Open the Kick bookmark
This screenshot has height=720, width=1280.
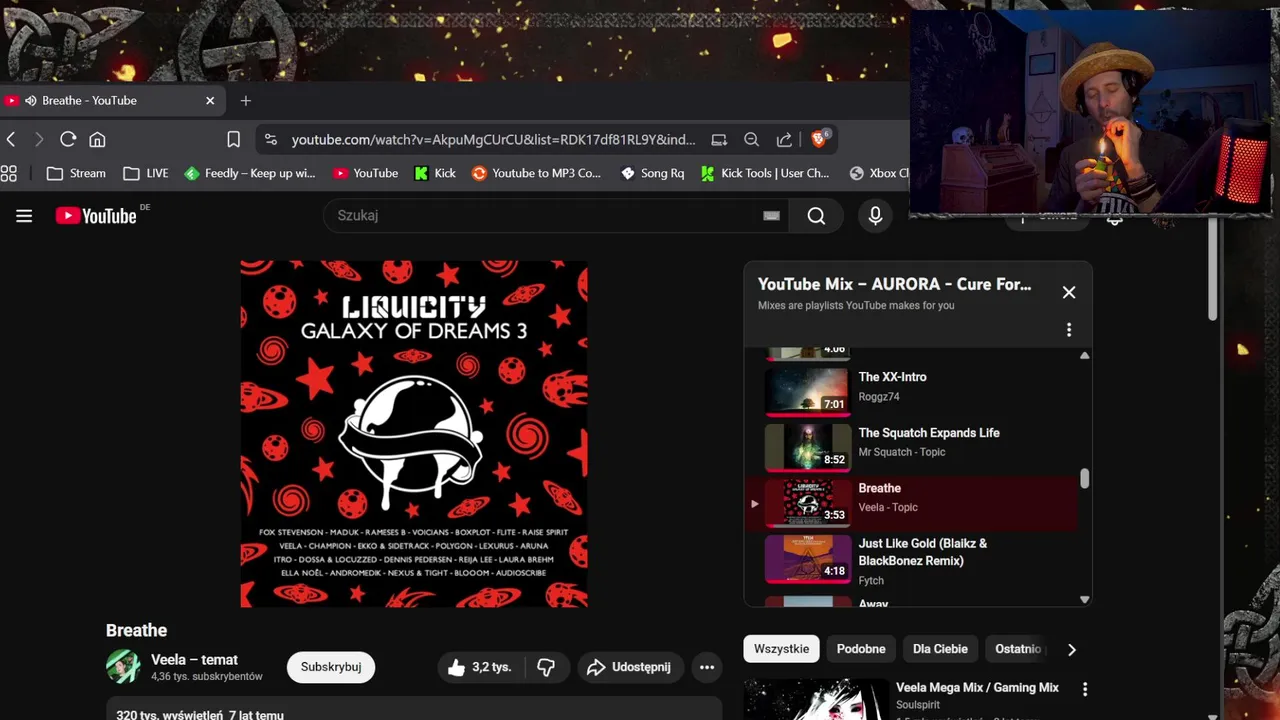coord(435,173)
